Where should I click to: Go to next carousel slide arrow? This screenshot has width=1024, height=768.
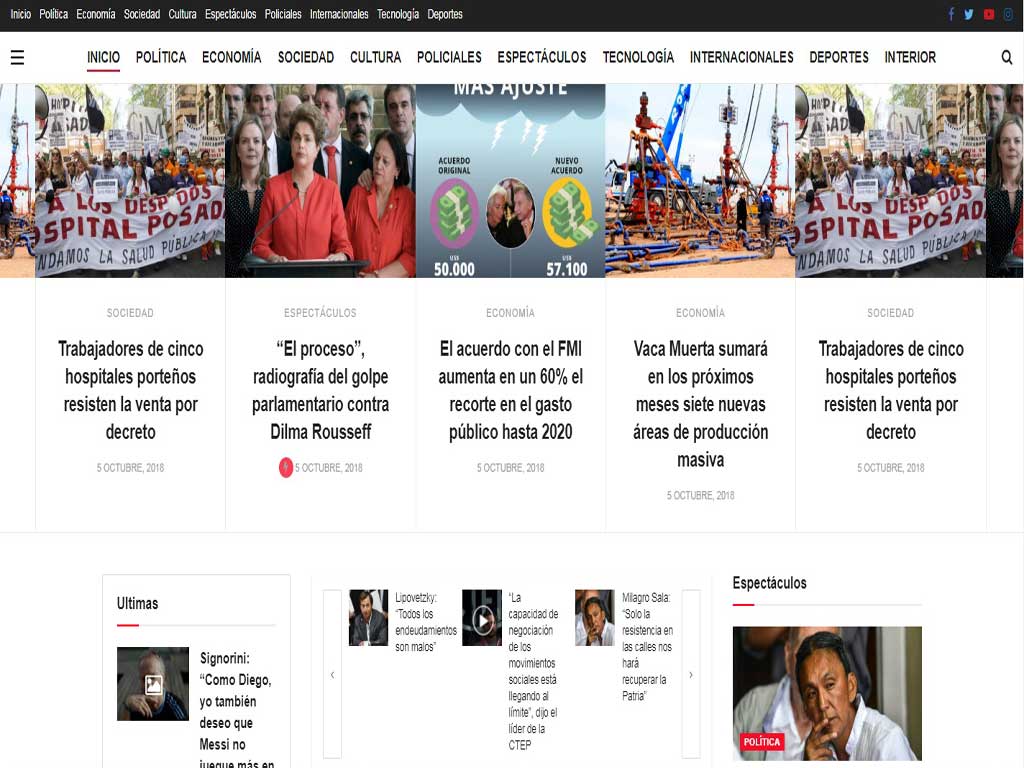(691, 674)
